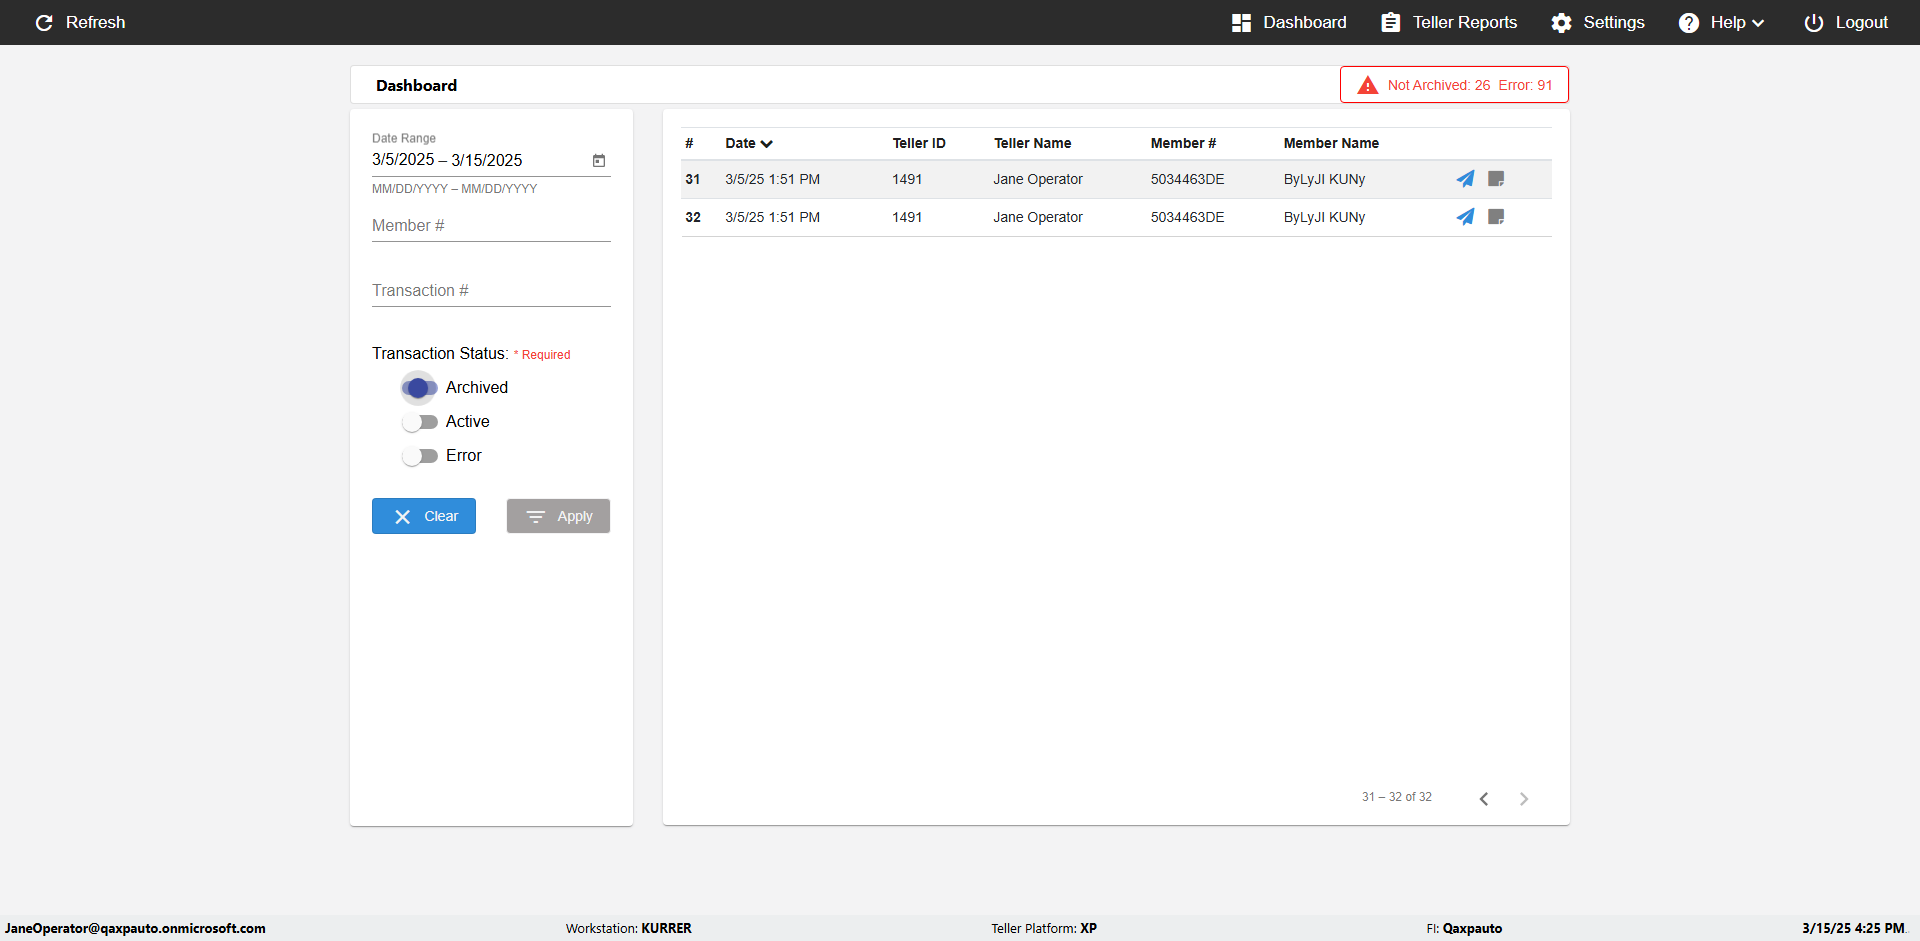1920x941 pixels.
Task: Click member number 5034463DE in row 32
Action: pos(1187,217)
